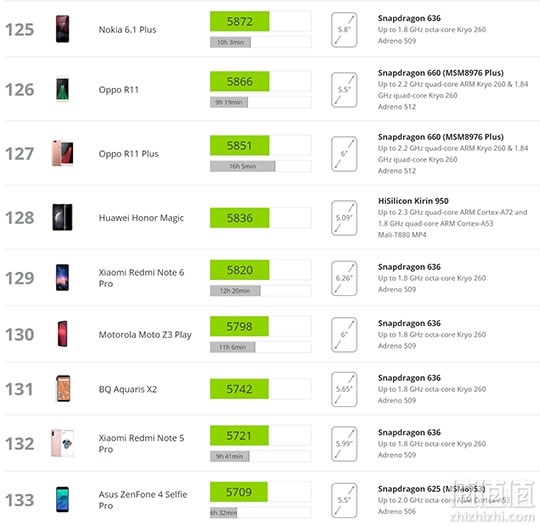Viewport: 540px width, 527px height.
Task: Click the 5.5" screen icon for Asus ZenFone
Action: 344,500
